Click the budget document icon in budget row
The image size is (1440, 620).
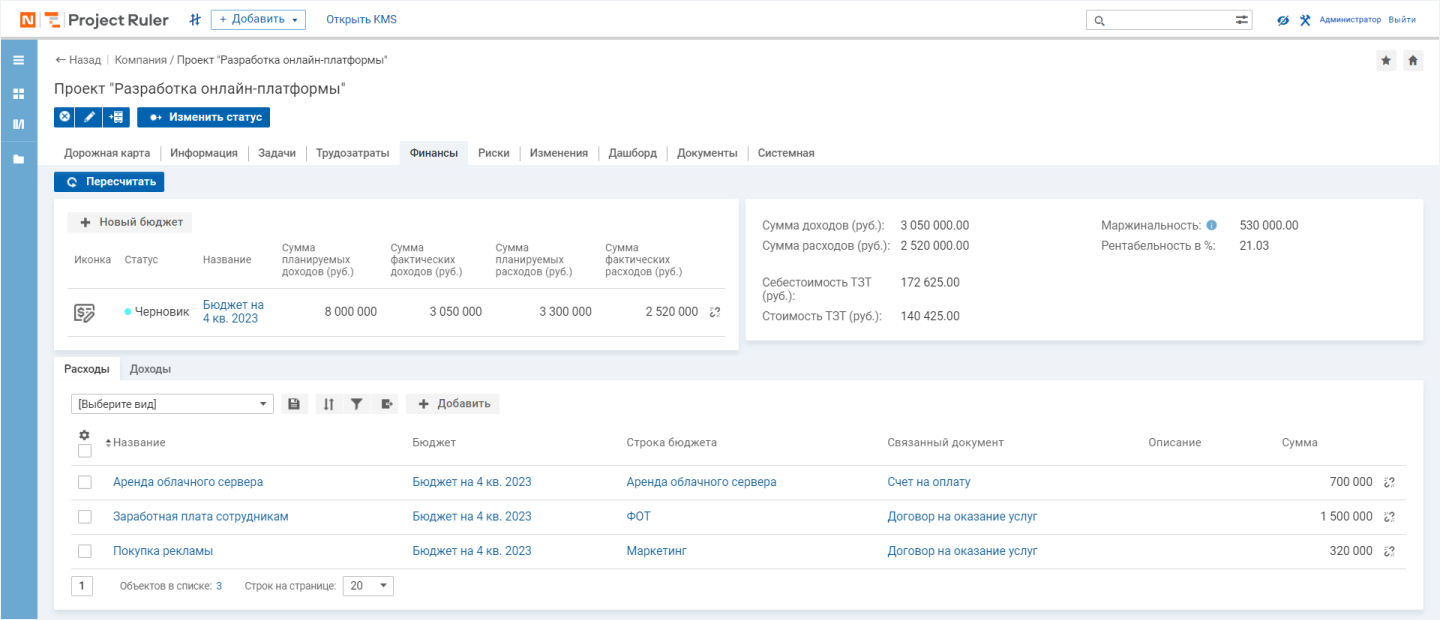click(85, 313)
